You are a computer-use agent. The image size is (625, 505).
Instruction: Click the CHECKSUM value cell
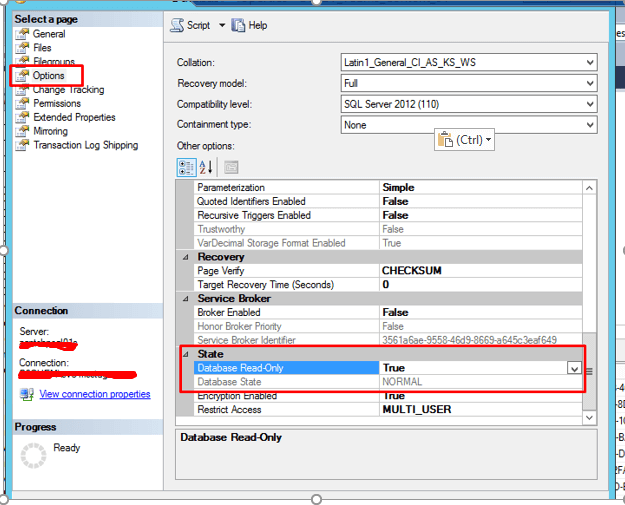pyautogui.click(x=480, y=271)
